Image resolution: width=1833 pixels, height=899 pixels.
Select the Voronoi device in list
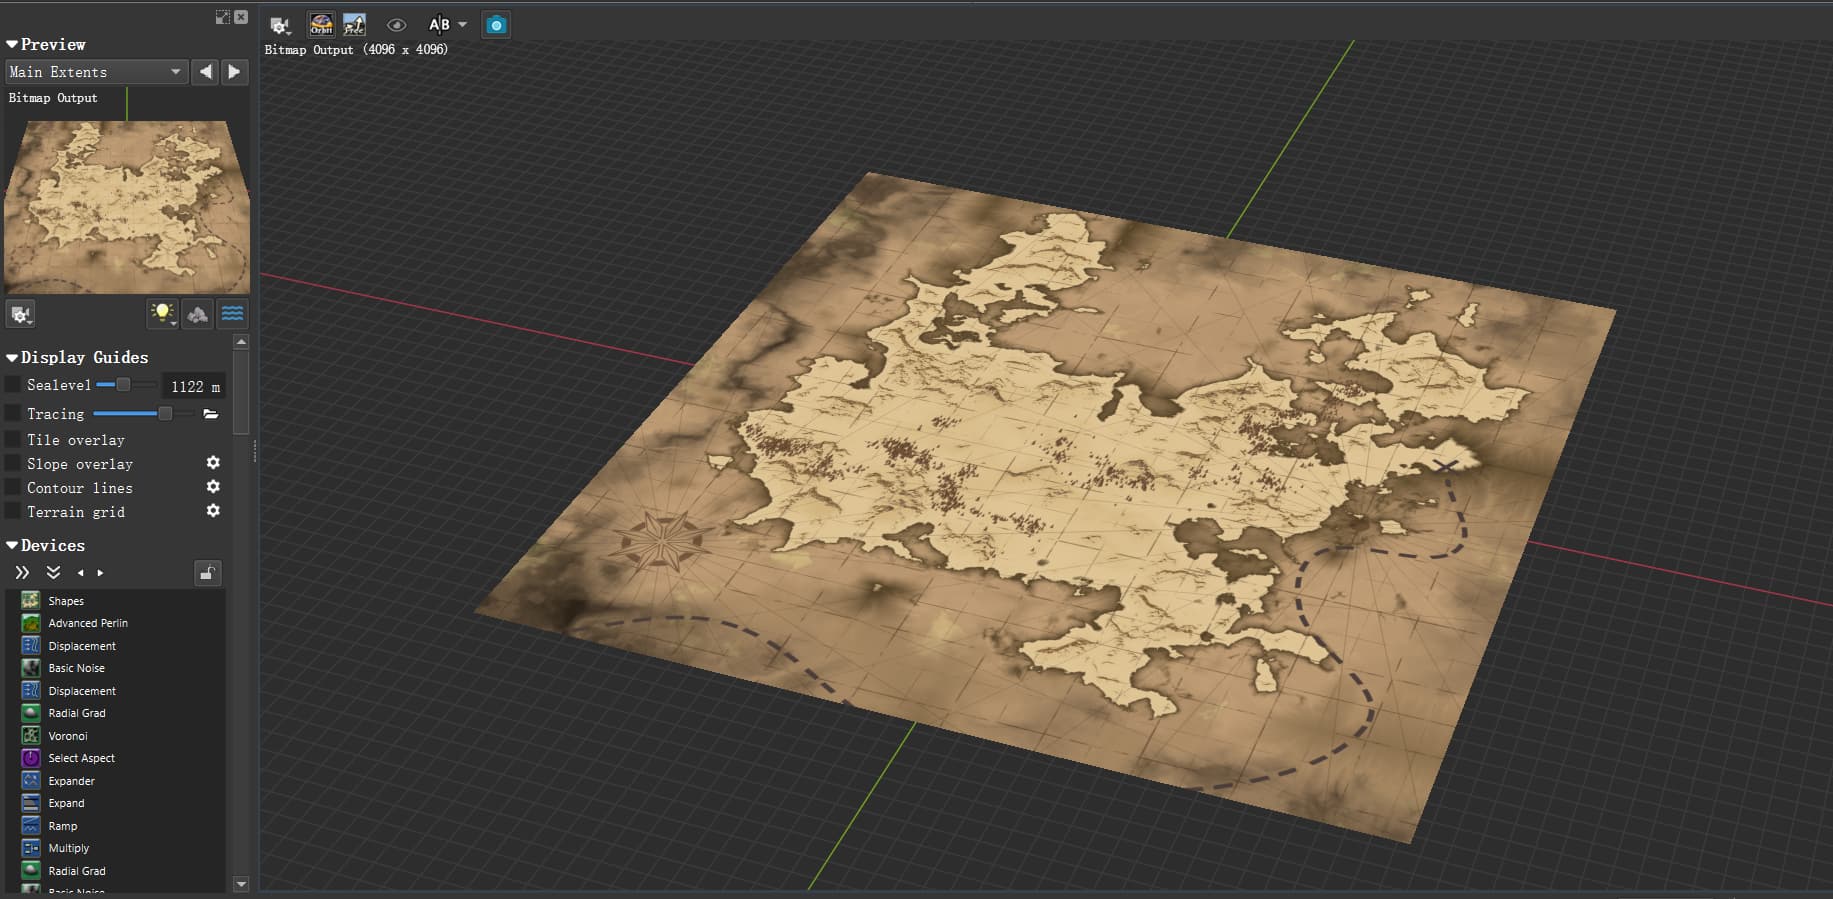pyautogui.click(x=68, y=736)
